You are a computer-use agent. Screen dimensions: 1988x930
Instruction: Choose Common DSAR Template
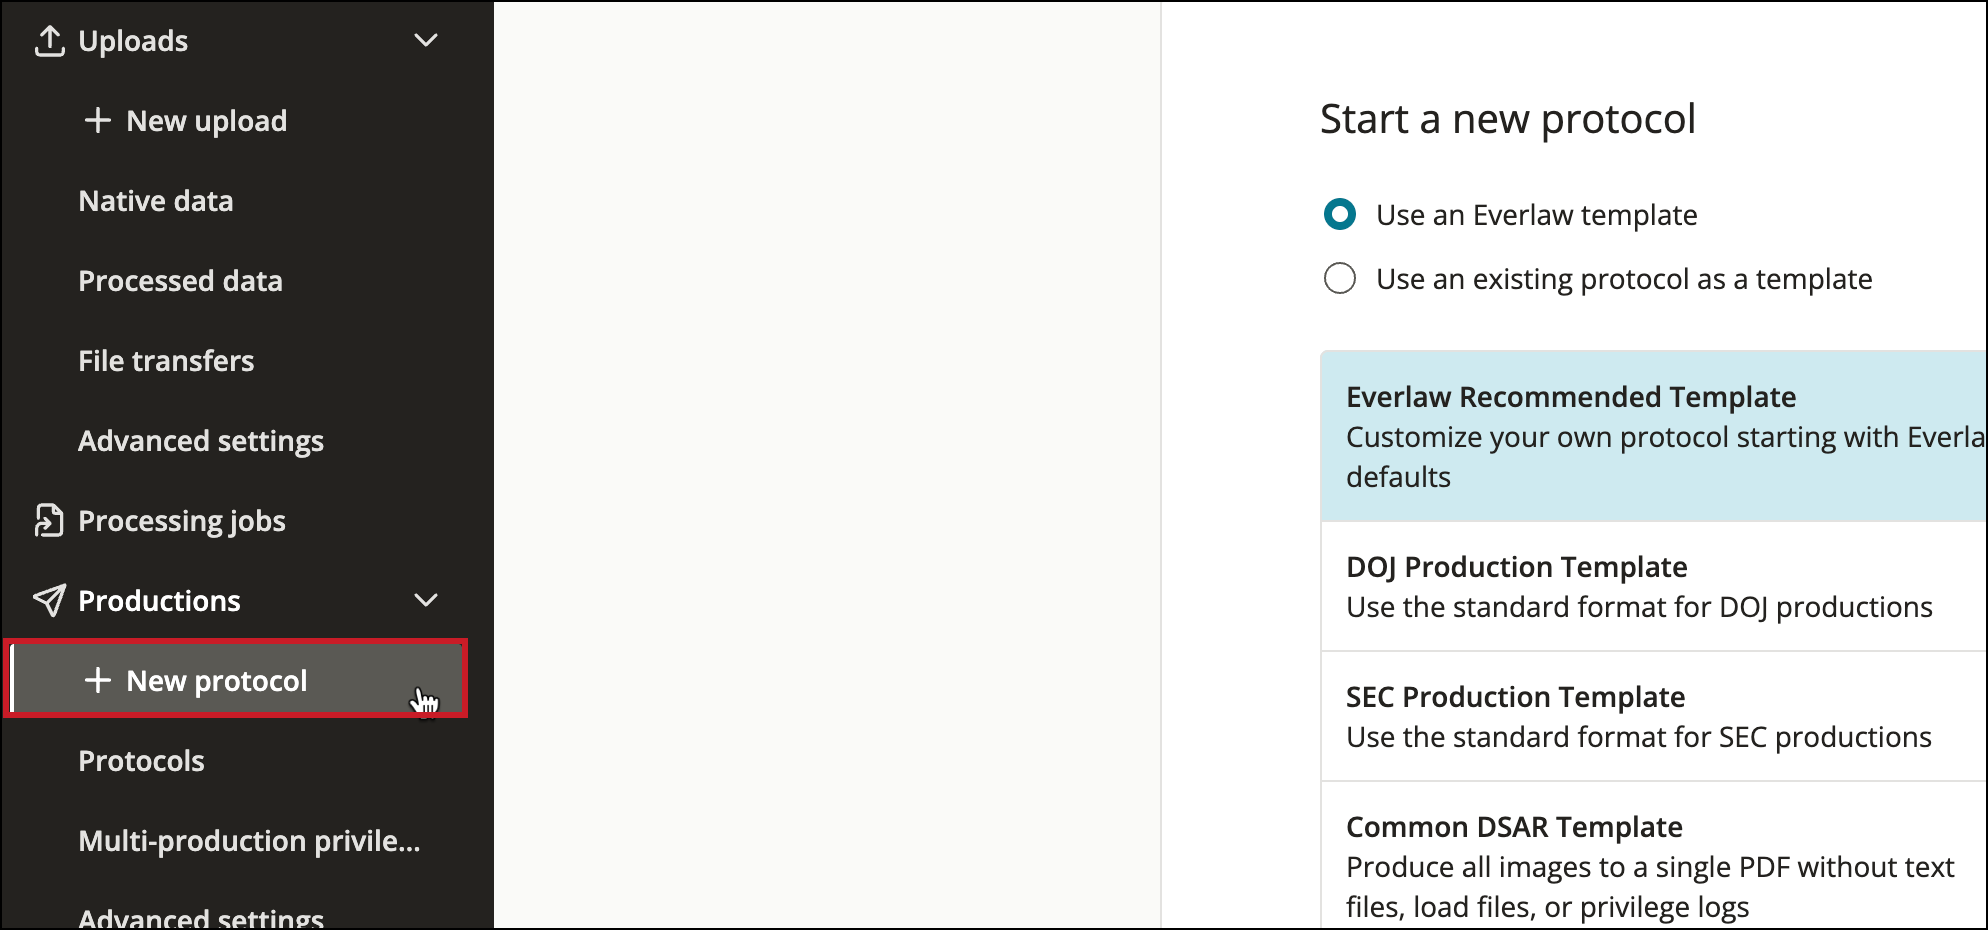[1654, 856]
